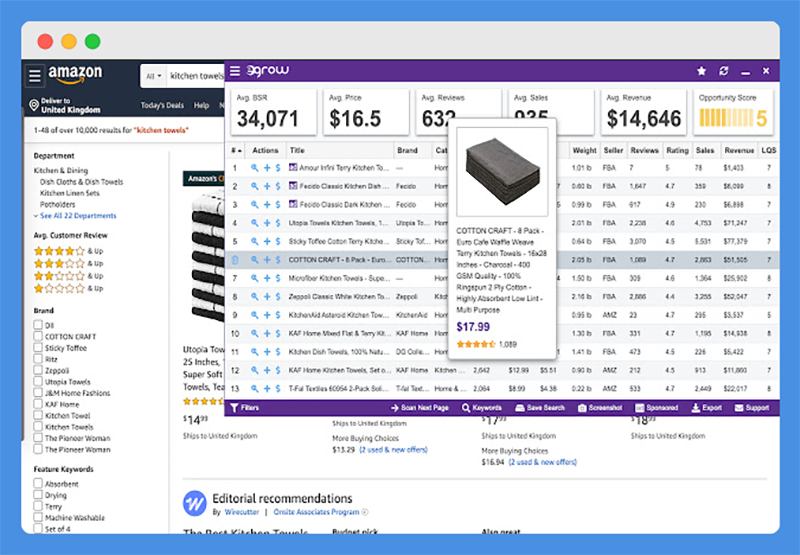Open the Egrow hamburger menu
The image size is (800, 555).
point(235,71)
